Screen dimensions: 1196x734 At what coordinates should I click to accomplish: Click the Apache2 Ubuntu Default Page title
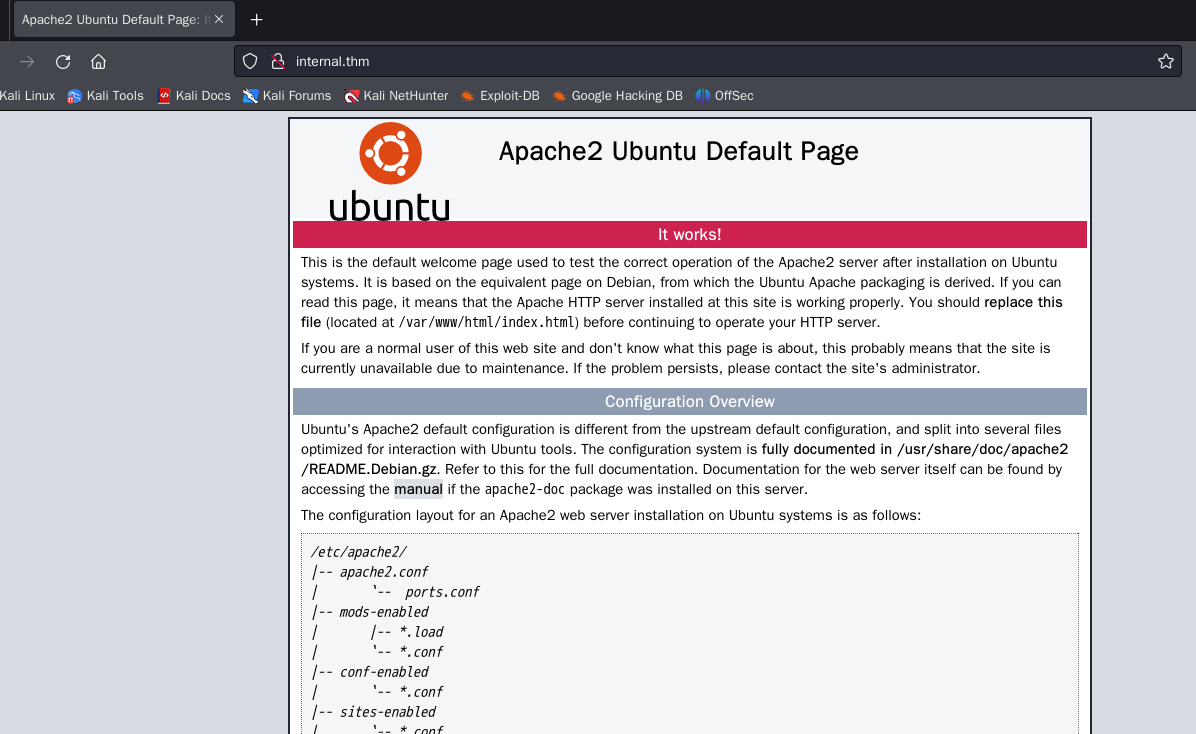click(678, 151)
